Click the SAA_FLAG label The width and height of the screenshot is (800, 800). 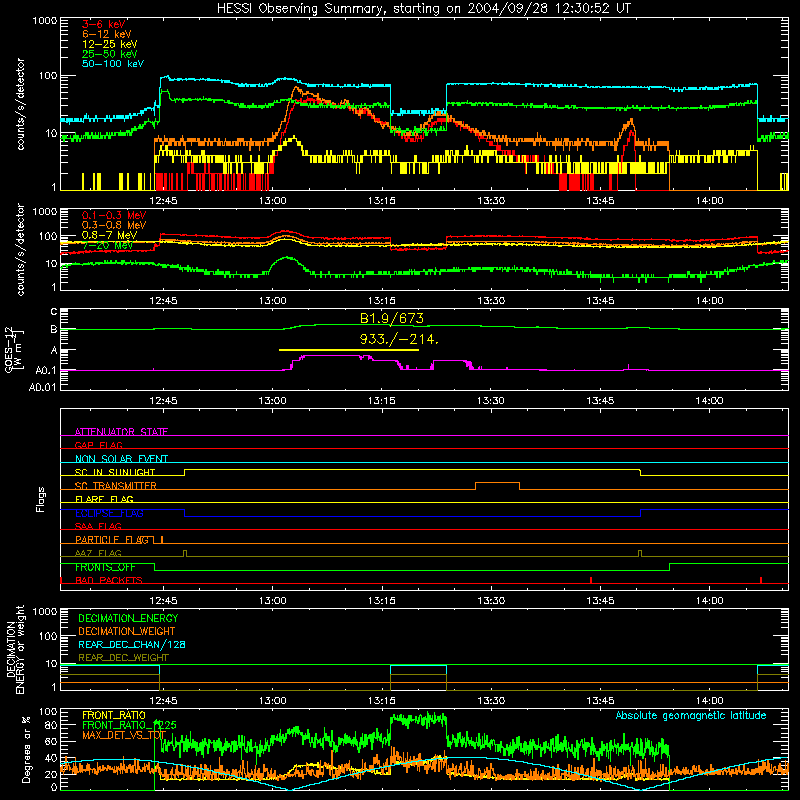pyautogui.click(x=98, y=526)
